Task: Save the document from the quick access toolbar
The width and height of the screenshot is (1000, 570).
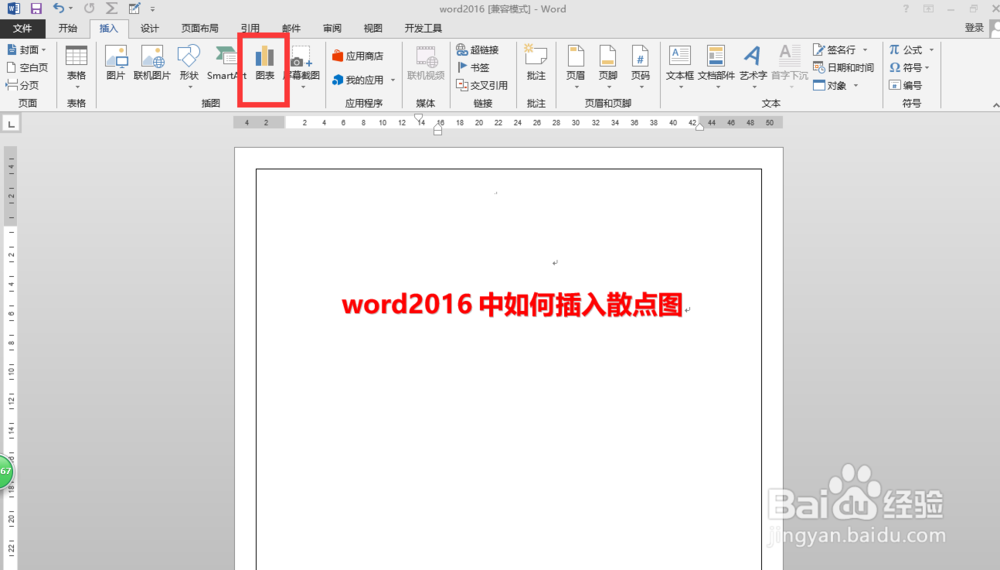Action: (36, 9)
